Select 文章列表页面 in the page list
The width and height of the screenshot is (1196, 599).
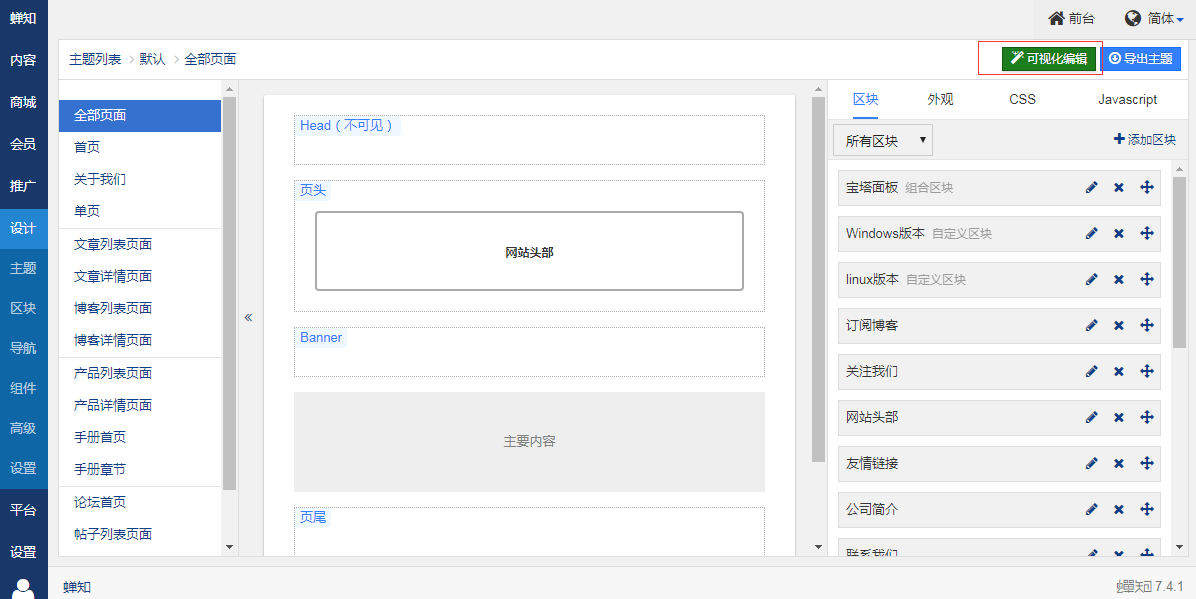(113, 245)
